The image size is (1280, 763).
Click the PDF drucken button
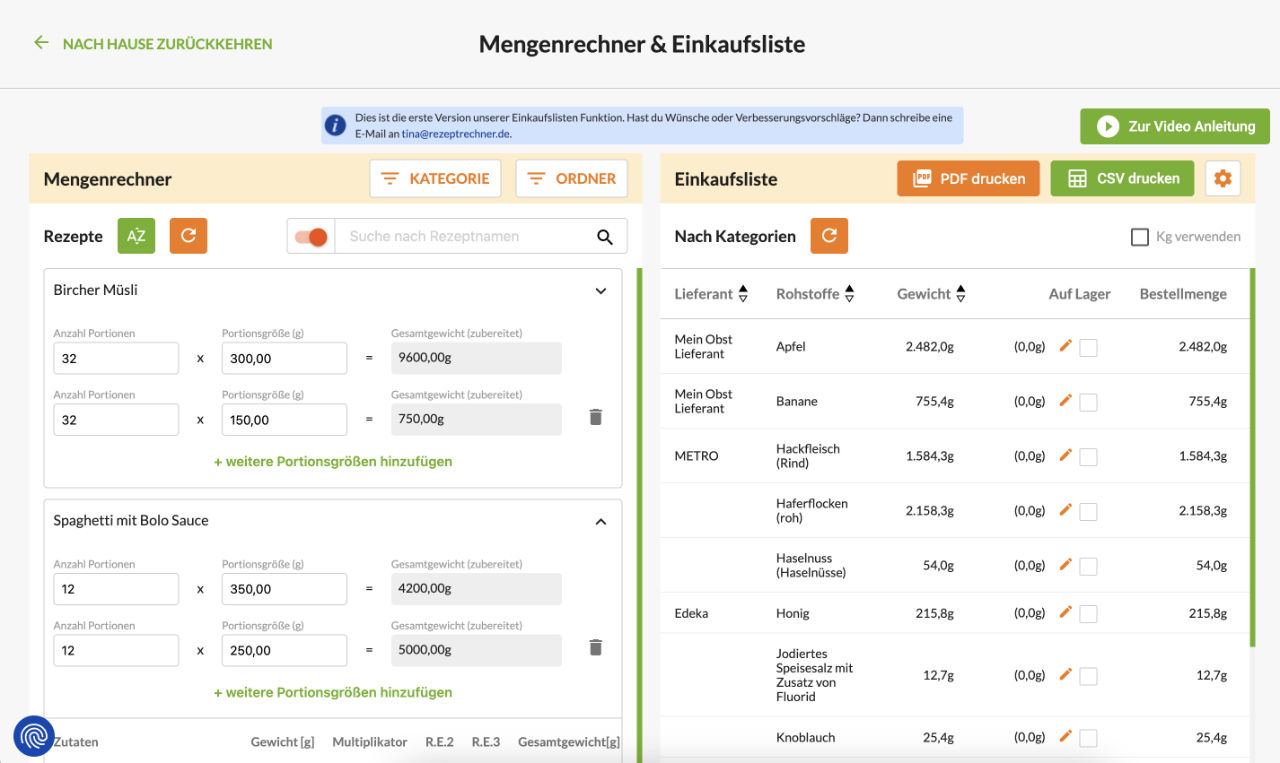[x=968, y=178]
